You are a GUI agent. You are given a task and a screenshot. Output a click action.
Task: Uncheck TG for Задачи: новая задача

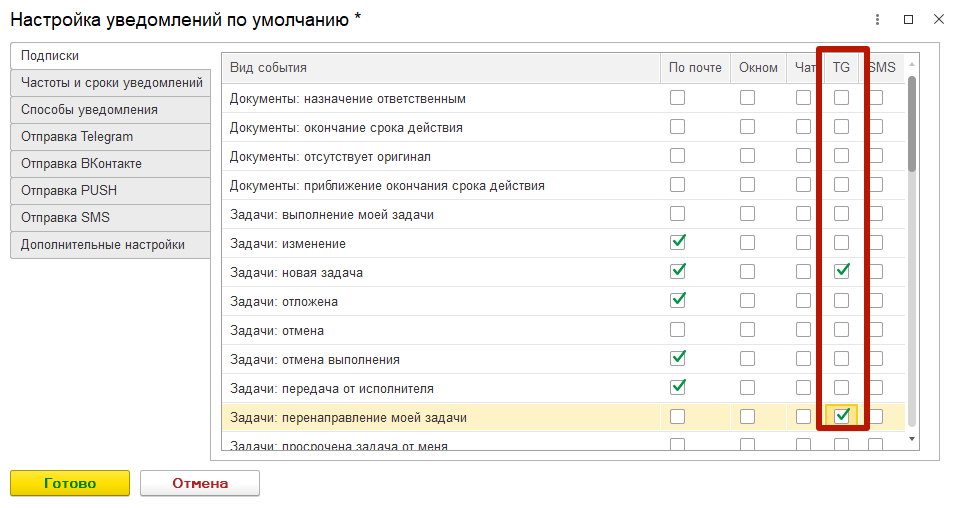click(x=842, y=271)
